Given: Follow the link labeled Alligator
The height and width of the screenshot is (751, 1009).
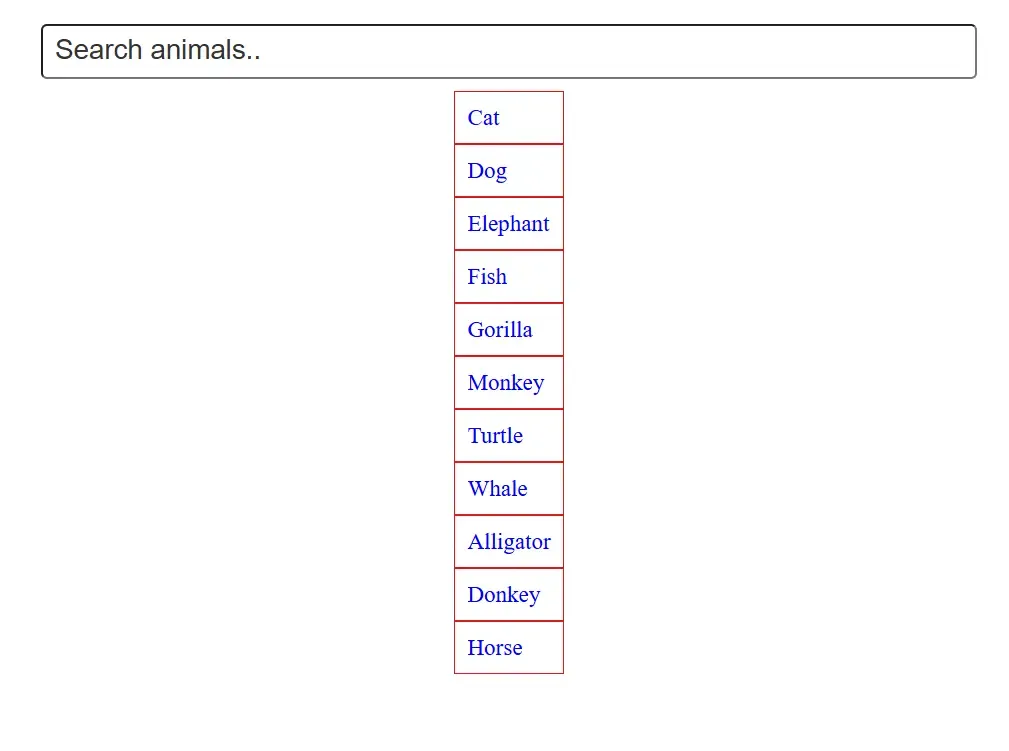Looking at the screenshot, I should pyautogui.click(x=509, y=542).
